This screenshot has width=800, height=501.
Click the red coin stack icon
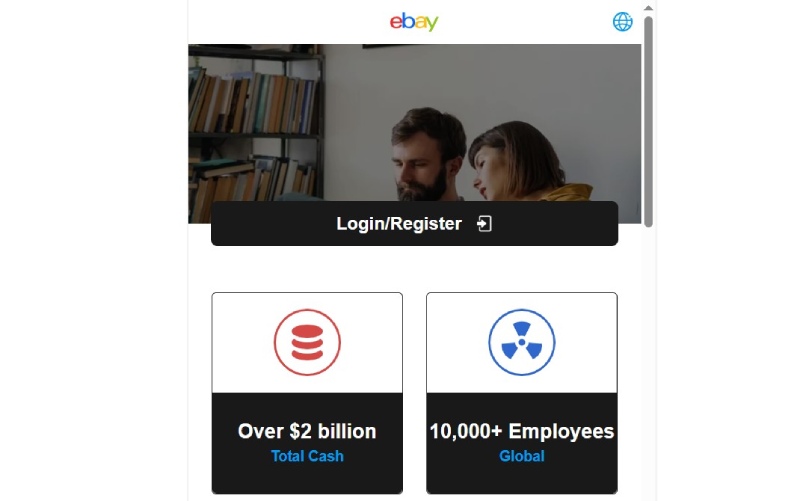(307, 342)
